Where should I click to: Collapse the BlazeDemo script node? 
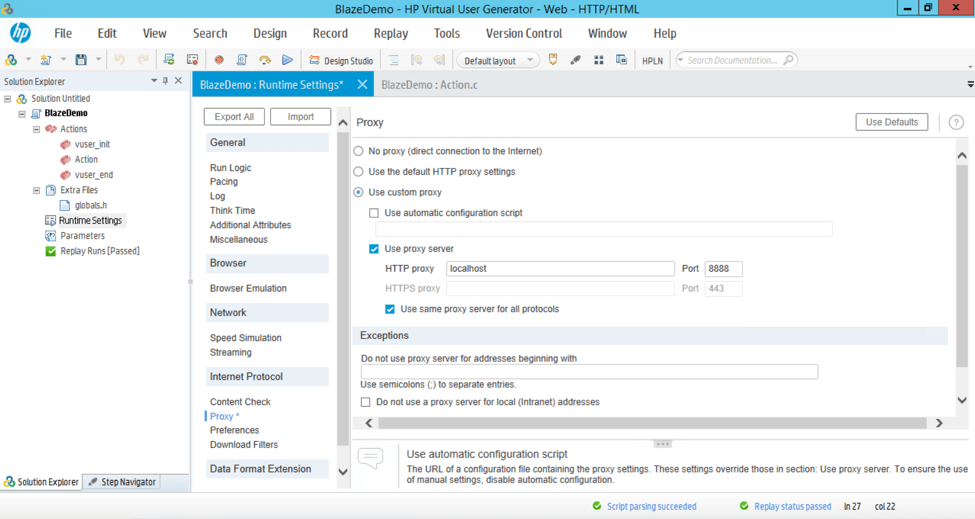(22, 114)
